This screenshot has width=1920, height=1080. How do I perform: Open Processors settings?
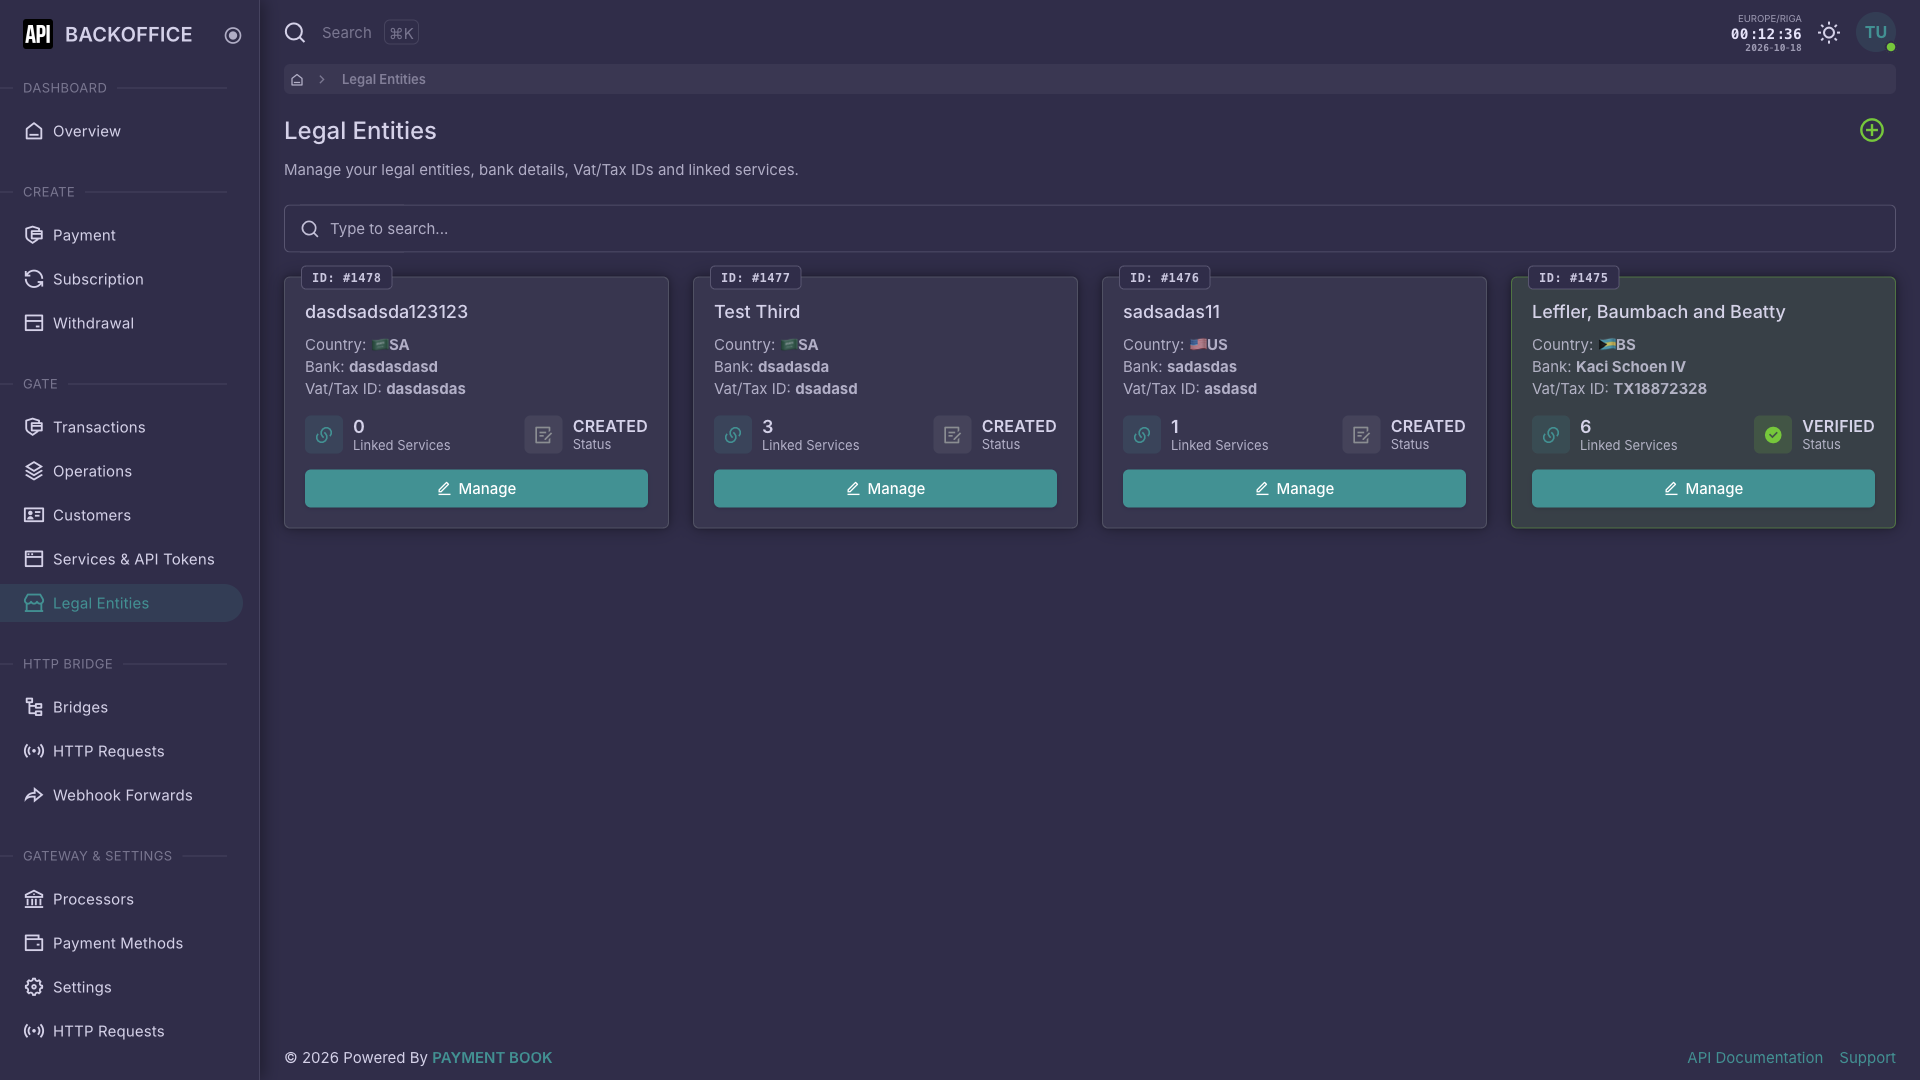pyautogui.click(x=121, y=899)
